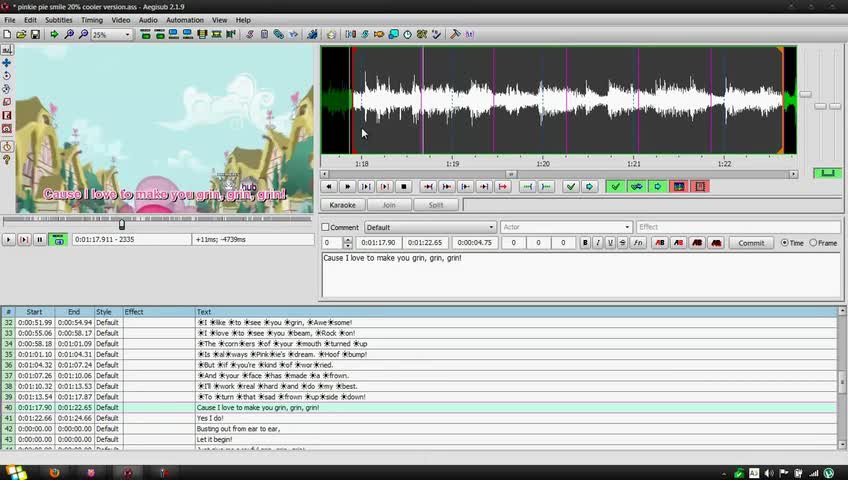This screenshot has width=848, height=480.
Task: Open the File menu
Action: click(x=10, y=20)
